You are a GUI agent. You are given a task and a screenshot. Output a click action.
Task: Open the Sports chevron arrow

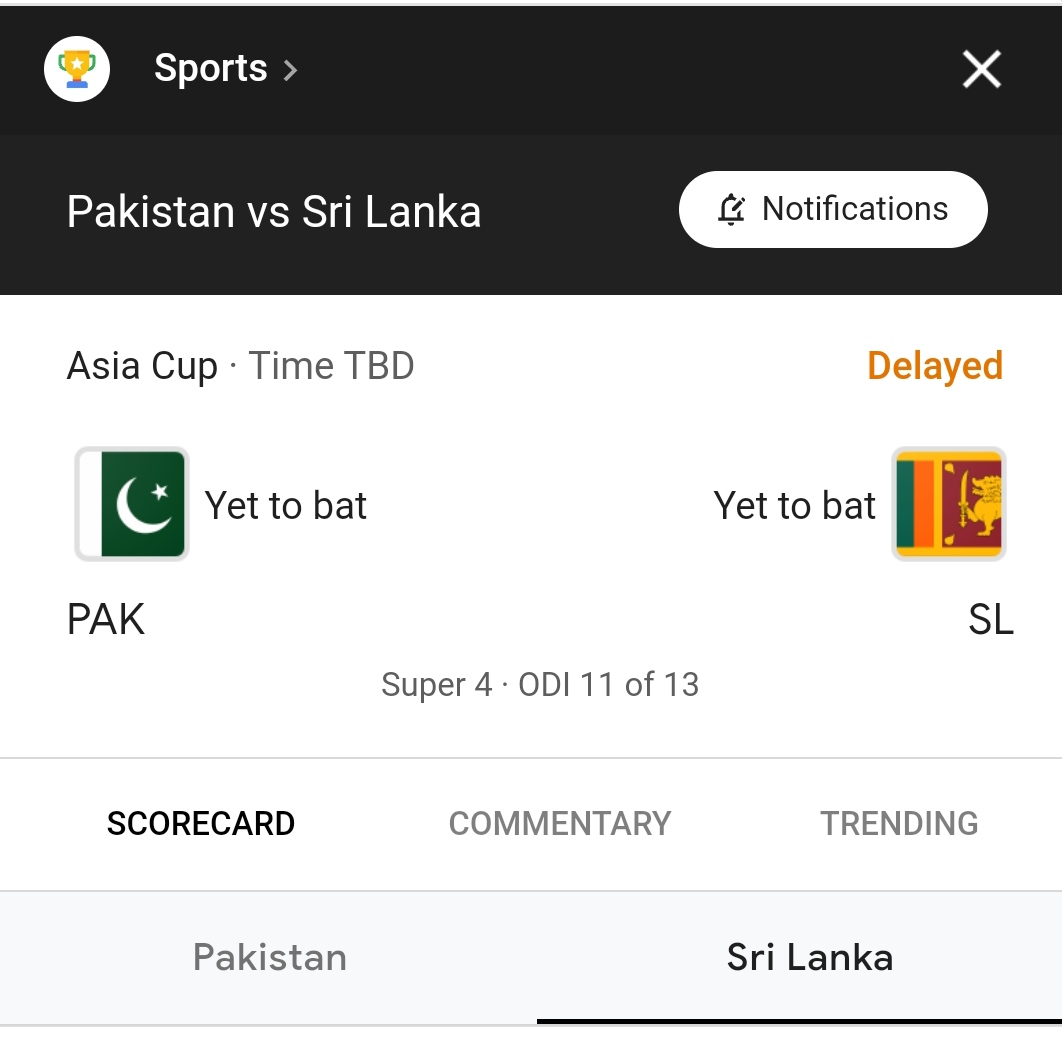[290, 70]
